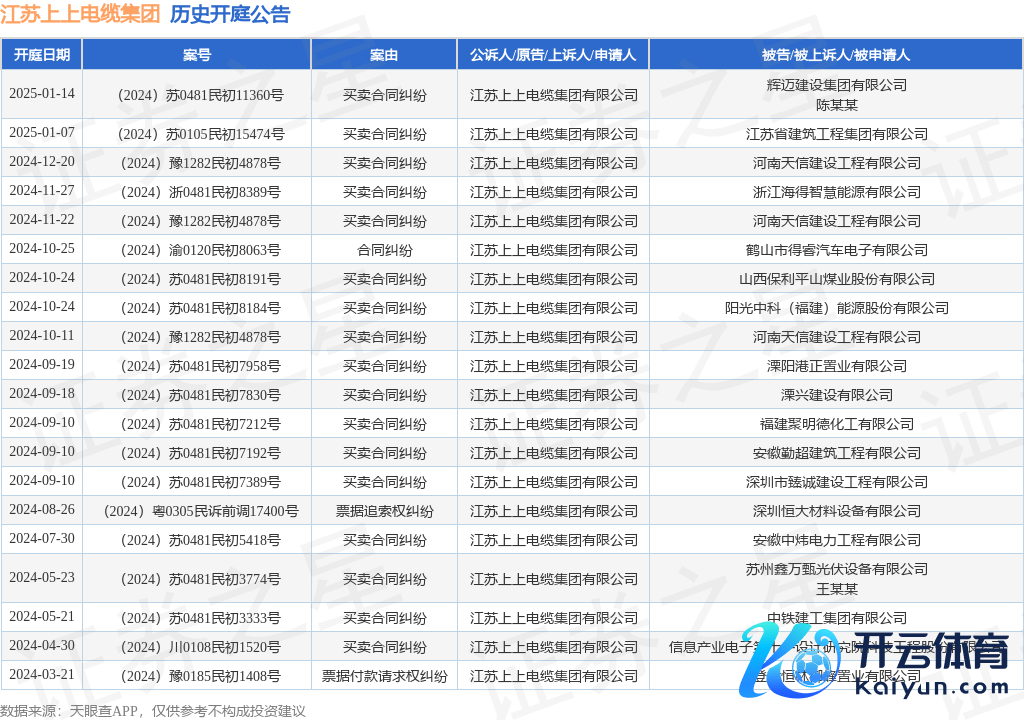Click defendant 阳光中科（福建）能源股份有限公司
The width and height of the screenshot is (1024, 720).
tap(836, 308)
